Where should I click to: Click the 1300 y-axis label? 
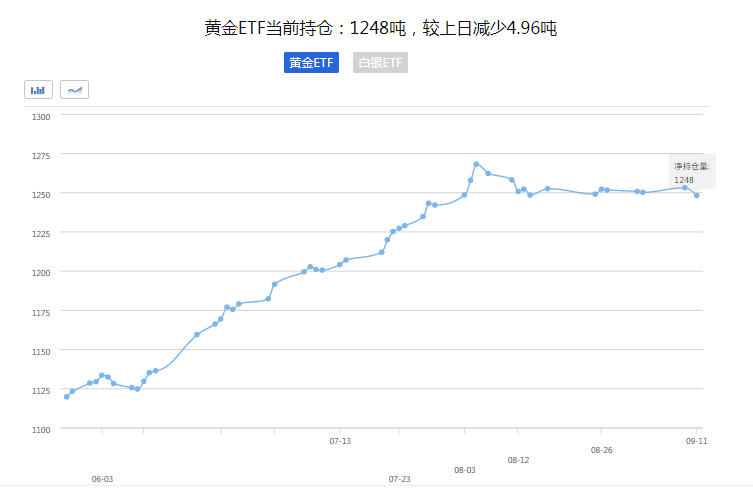pyautogui.click(x=41, y=117)
